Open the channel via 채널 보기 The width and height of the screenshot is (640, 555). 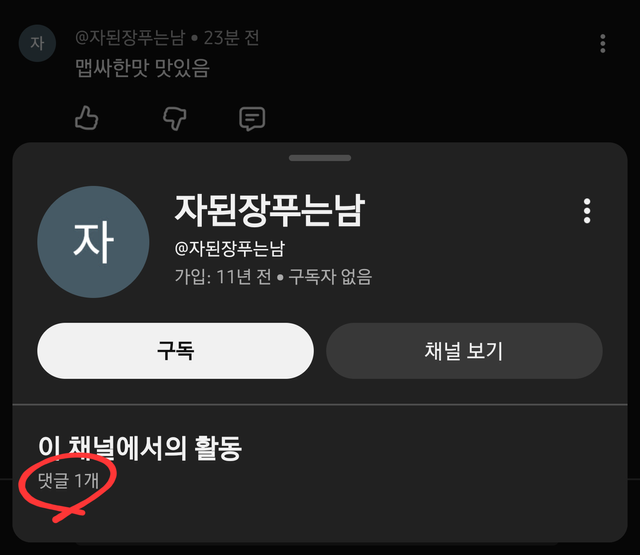[x=464, y=351]
